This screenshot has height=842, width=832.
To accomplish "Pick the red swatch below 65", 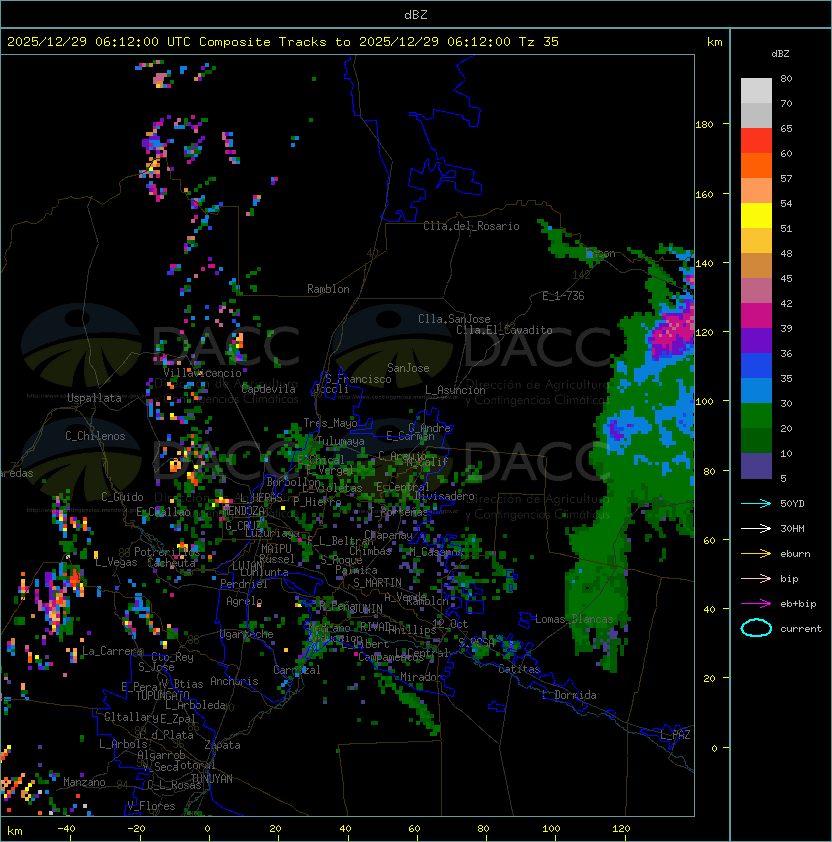I will point(756,141).
